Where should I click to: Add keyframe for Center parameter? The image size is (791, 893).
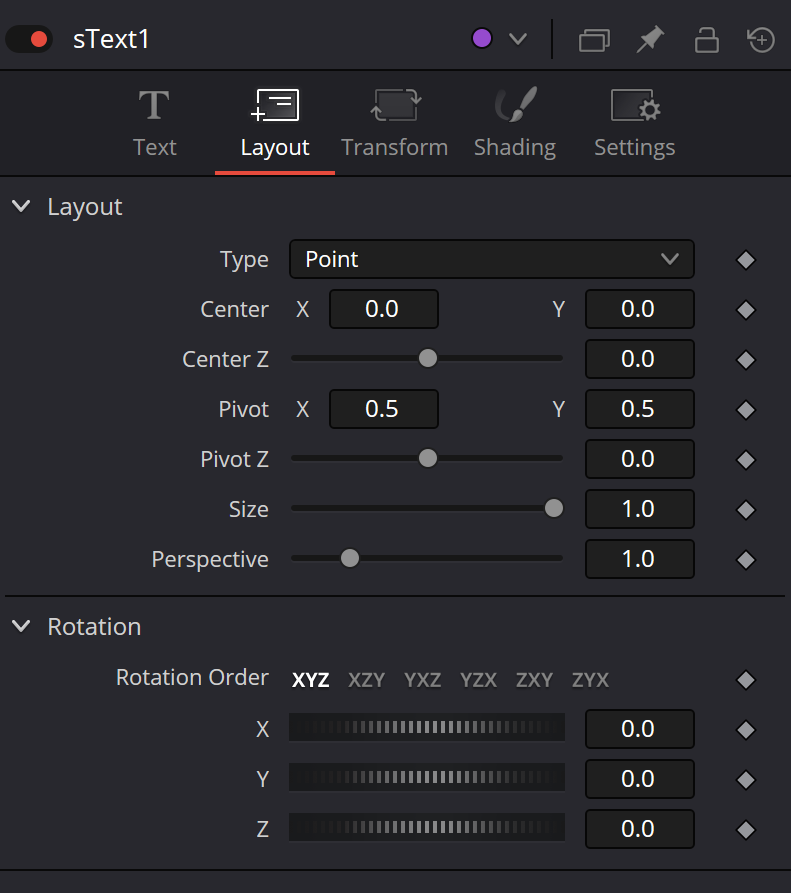[x=745, y=310]
